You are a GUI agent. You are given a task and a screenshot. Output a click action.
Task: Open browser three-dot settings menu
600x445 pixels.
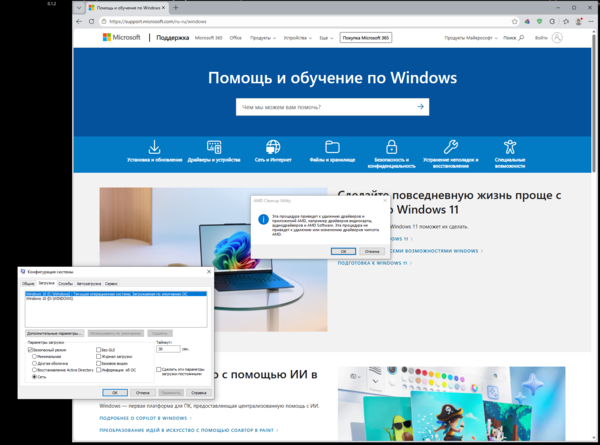[592, 21]
